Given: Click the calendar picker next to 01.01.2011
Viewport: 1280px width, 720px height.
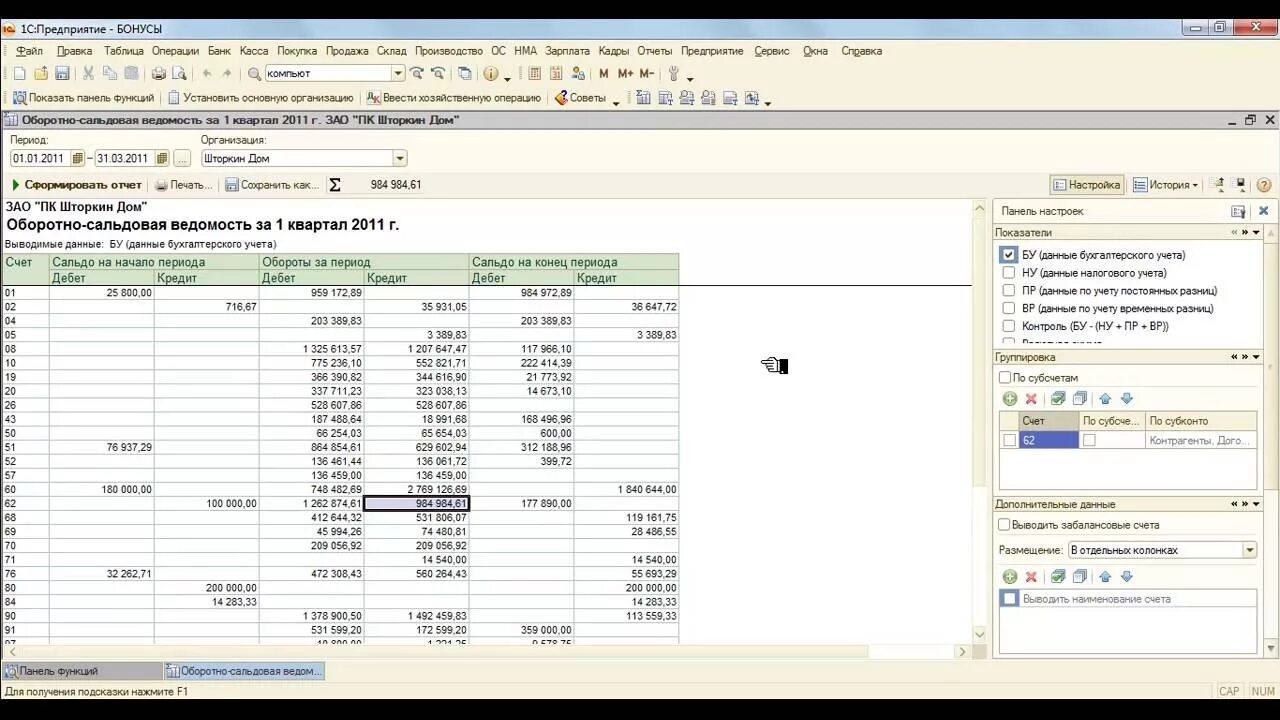Looking at the screenshot, I should click(77, 158).
